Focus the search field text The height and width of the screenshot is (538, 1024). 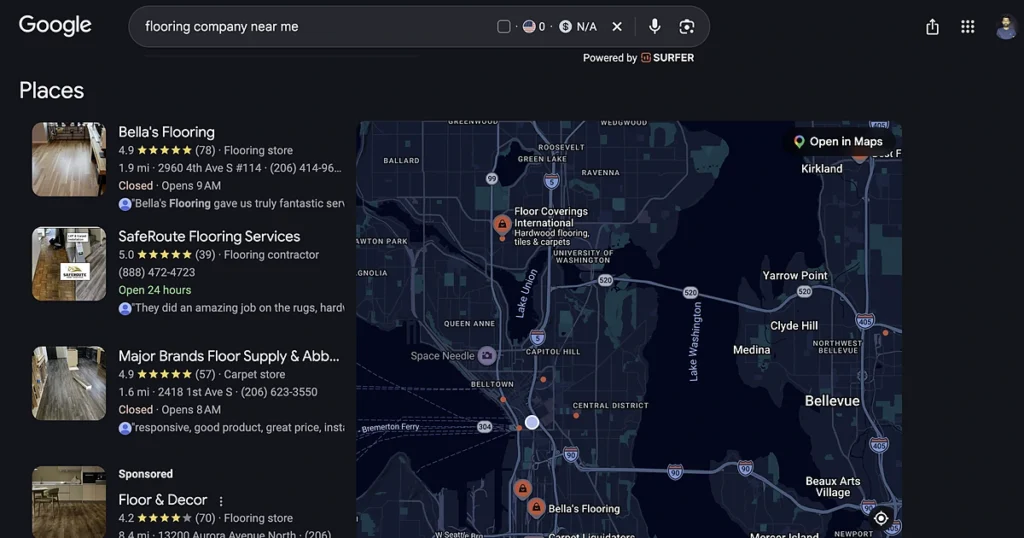[x=221, y=27]
